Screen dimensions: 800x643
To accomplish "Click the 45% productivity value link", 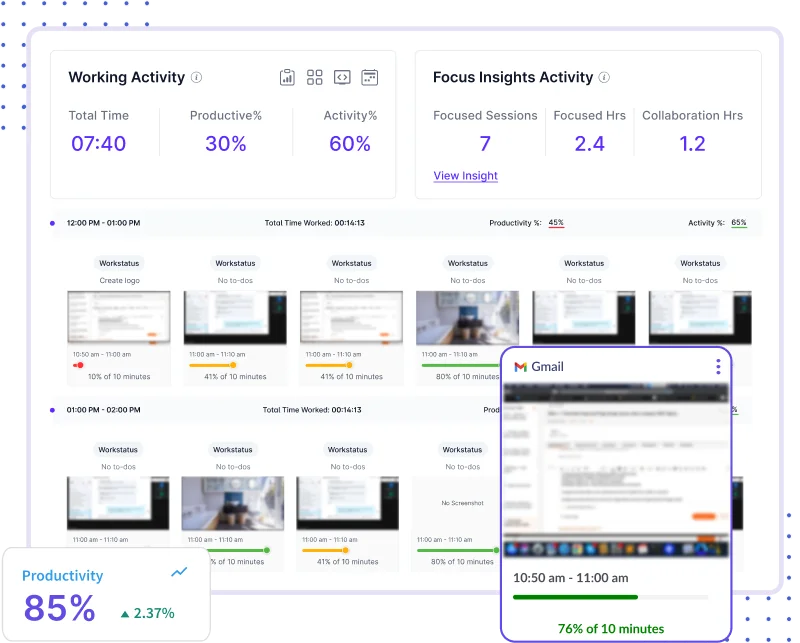I will 556,223.
